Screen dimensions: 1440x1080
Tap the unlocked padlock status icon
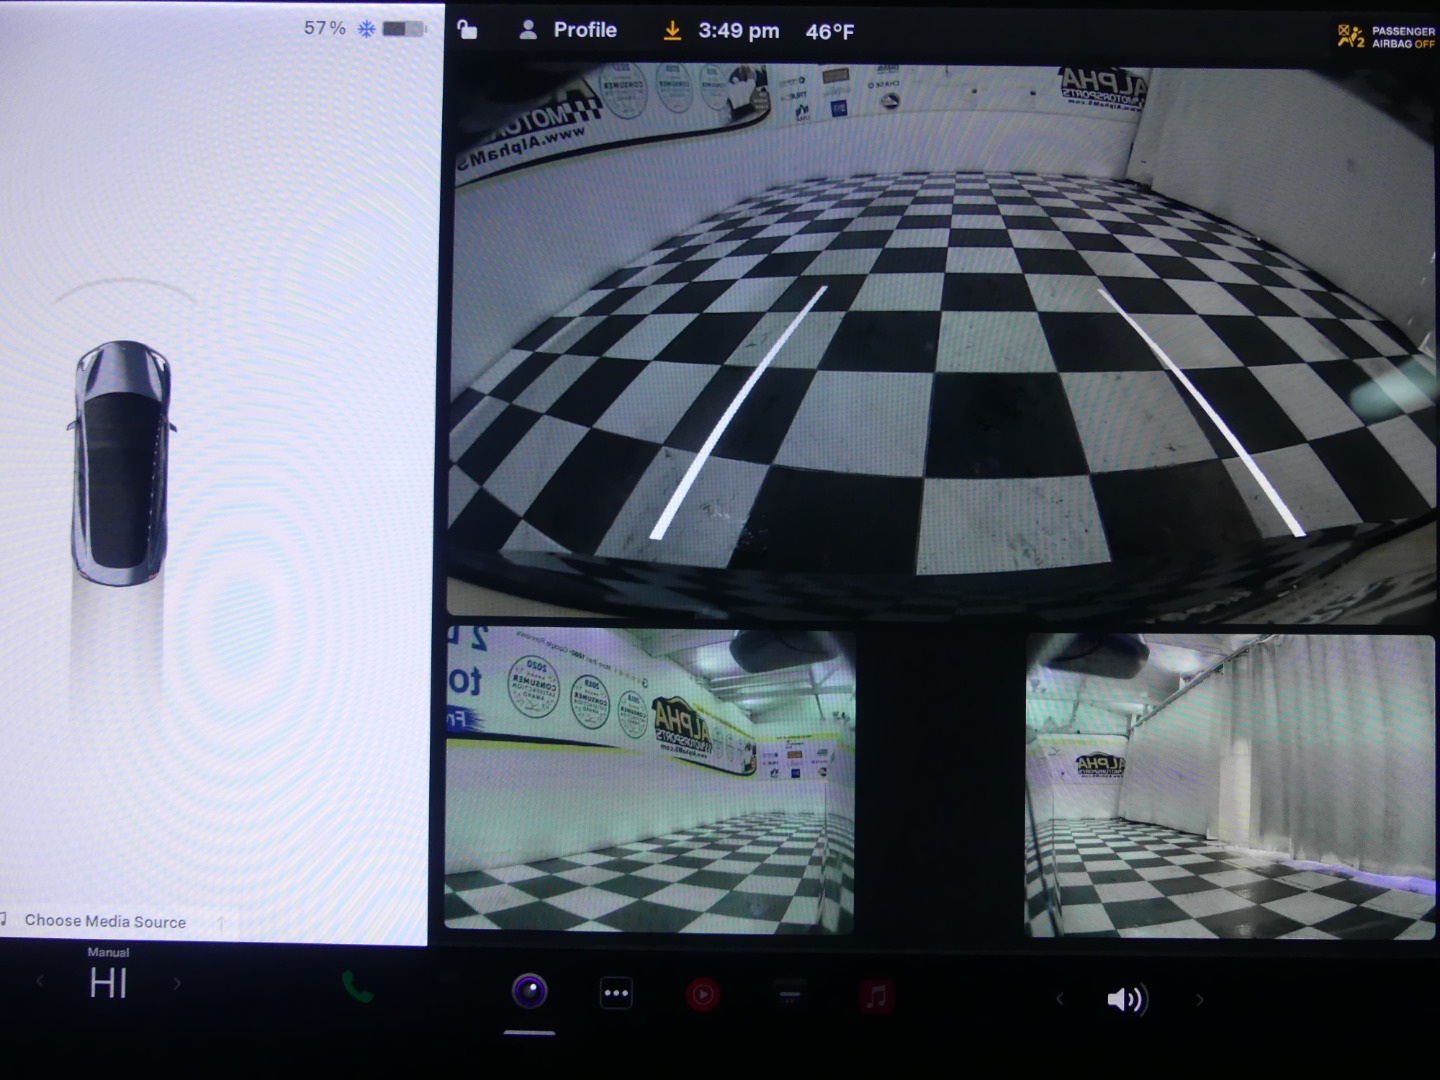(466, 29)
